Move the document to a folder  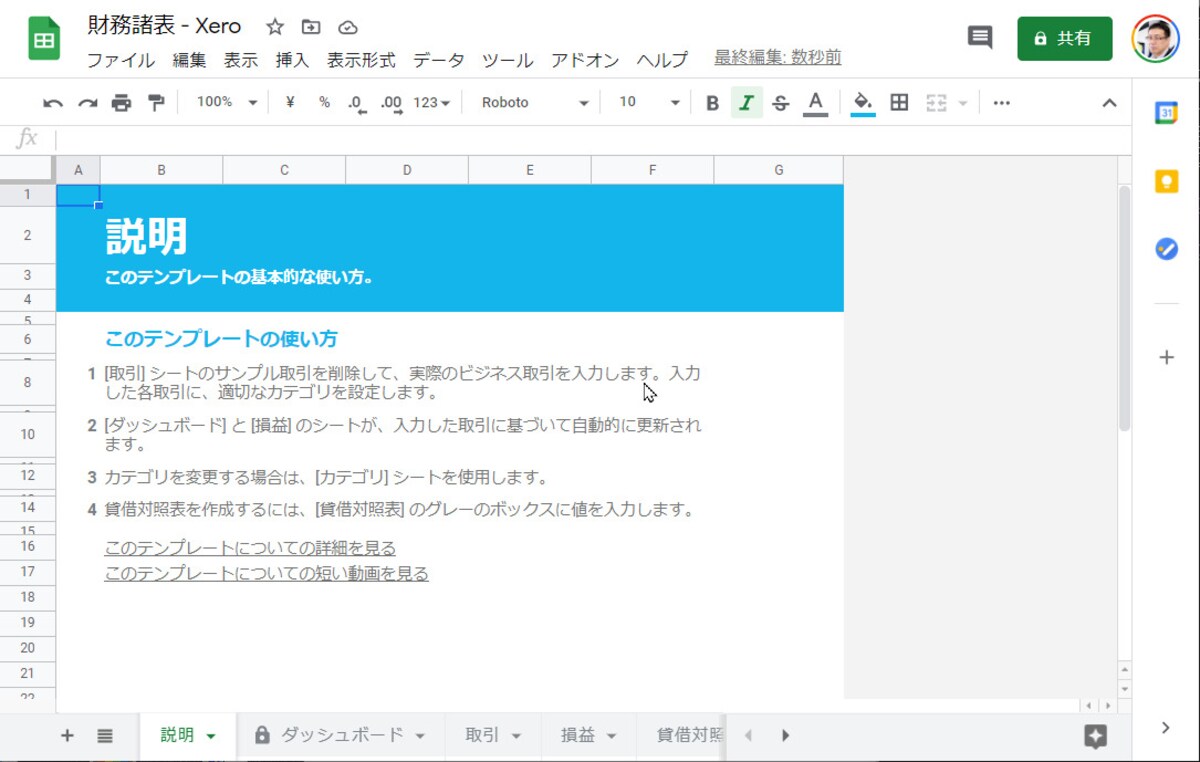coord(311,27)
